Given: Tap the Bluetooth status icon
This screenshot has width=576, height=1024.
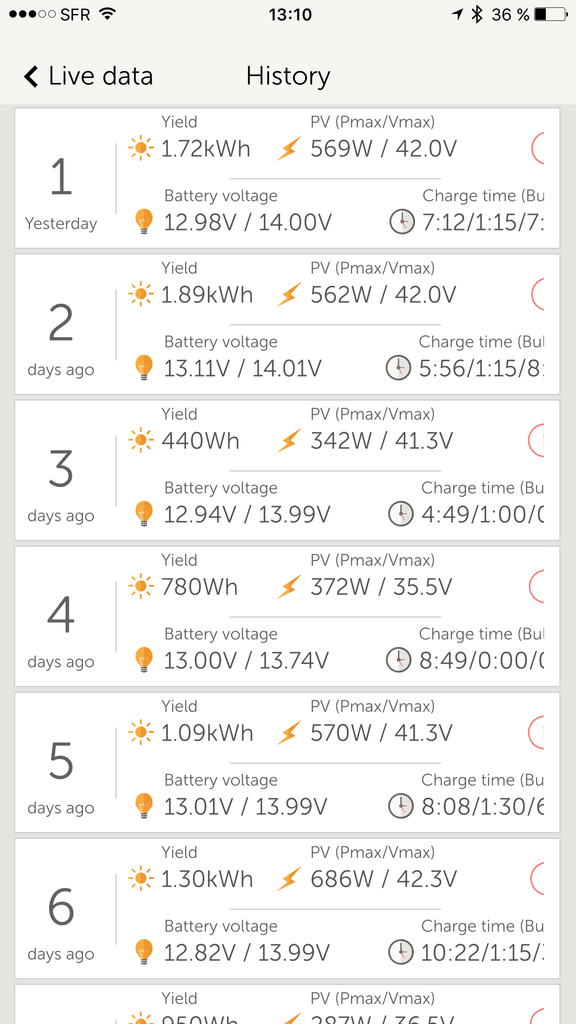Looking at the screenshot, I should (x=477, y=14).
